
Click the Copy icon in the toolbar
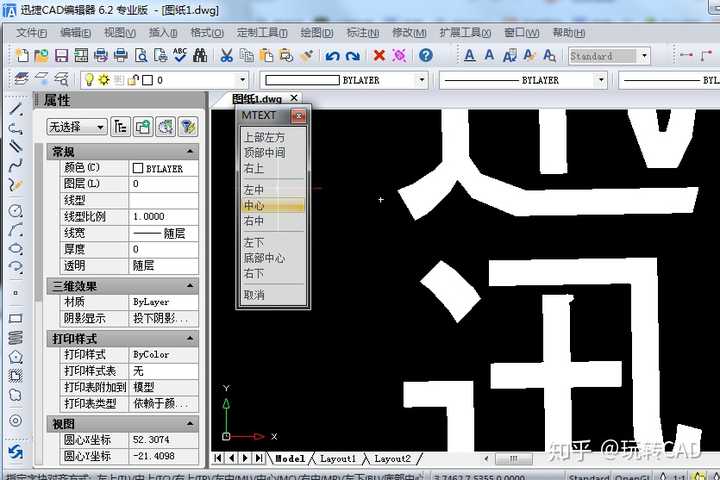coord(247,56)
